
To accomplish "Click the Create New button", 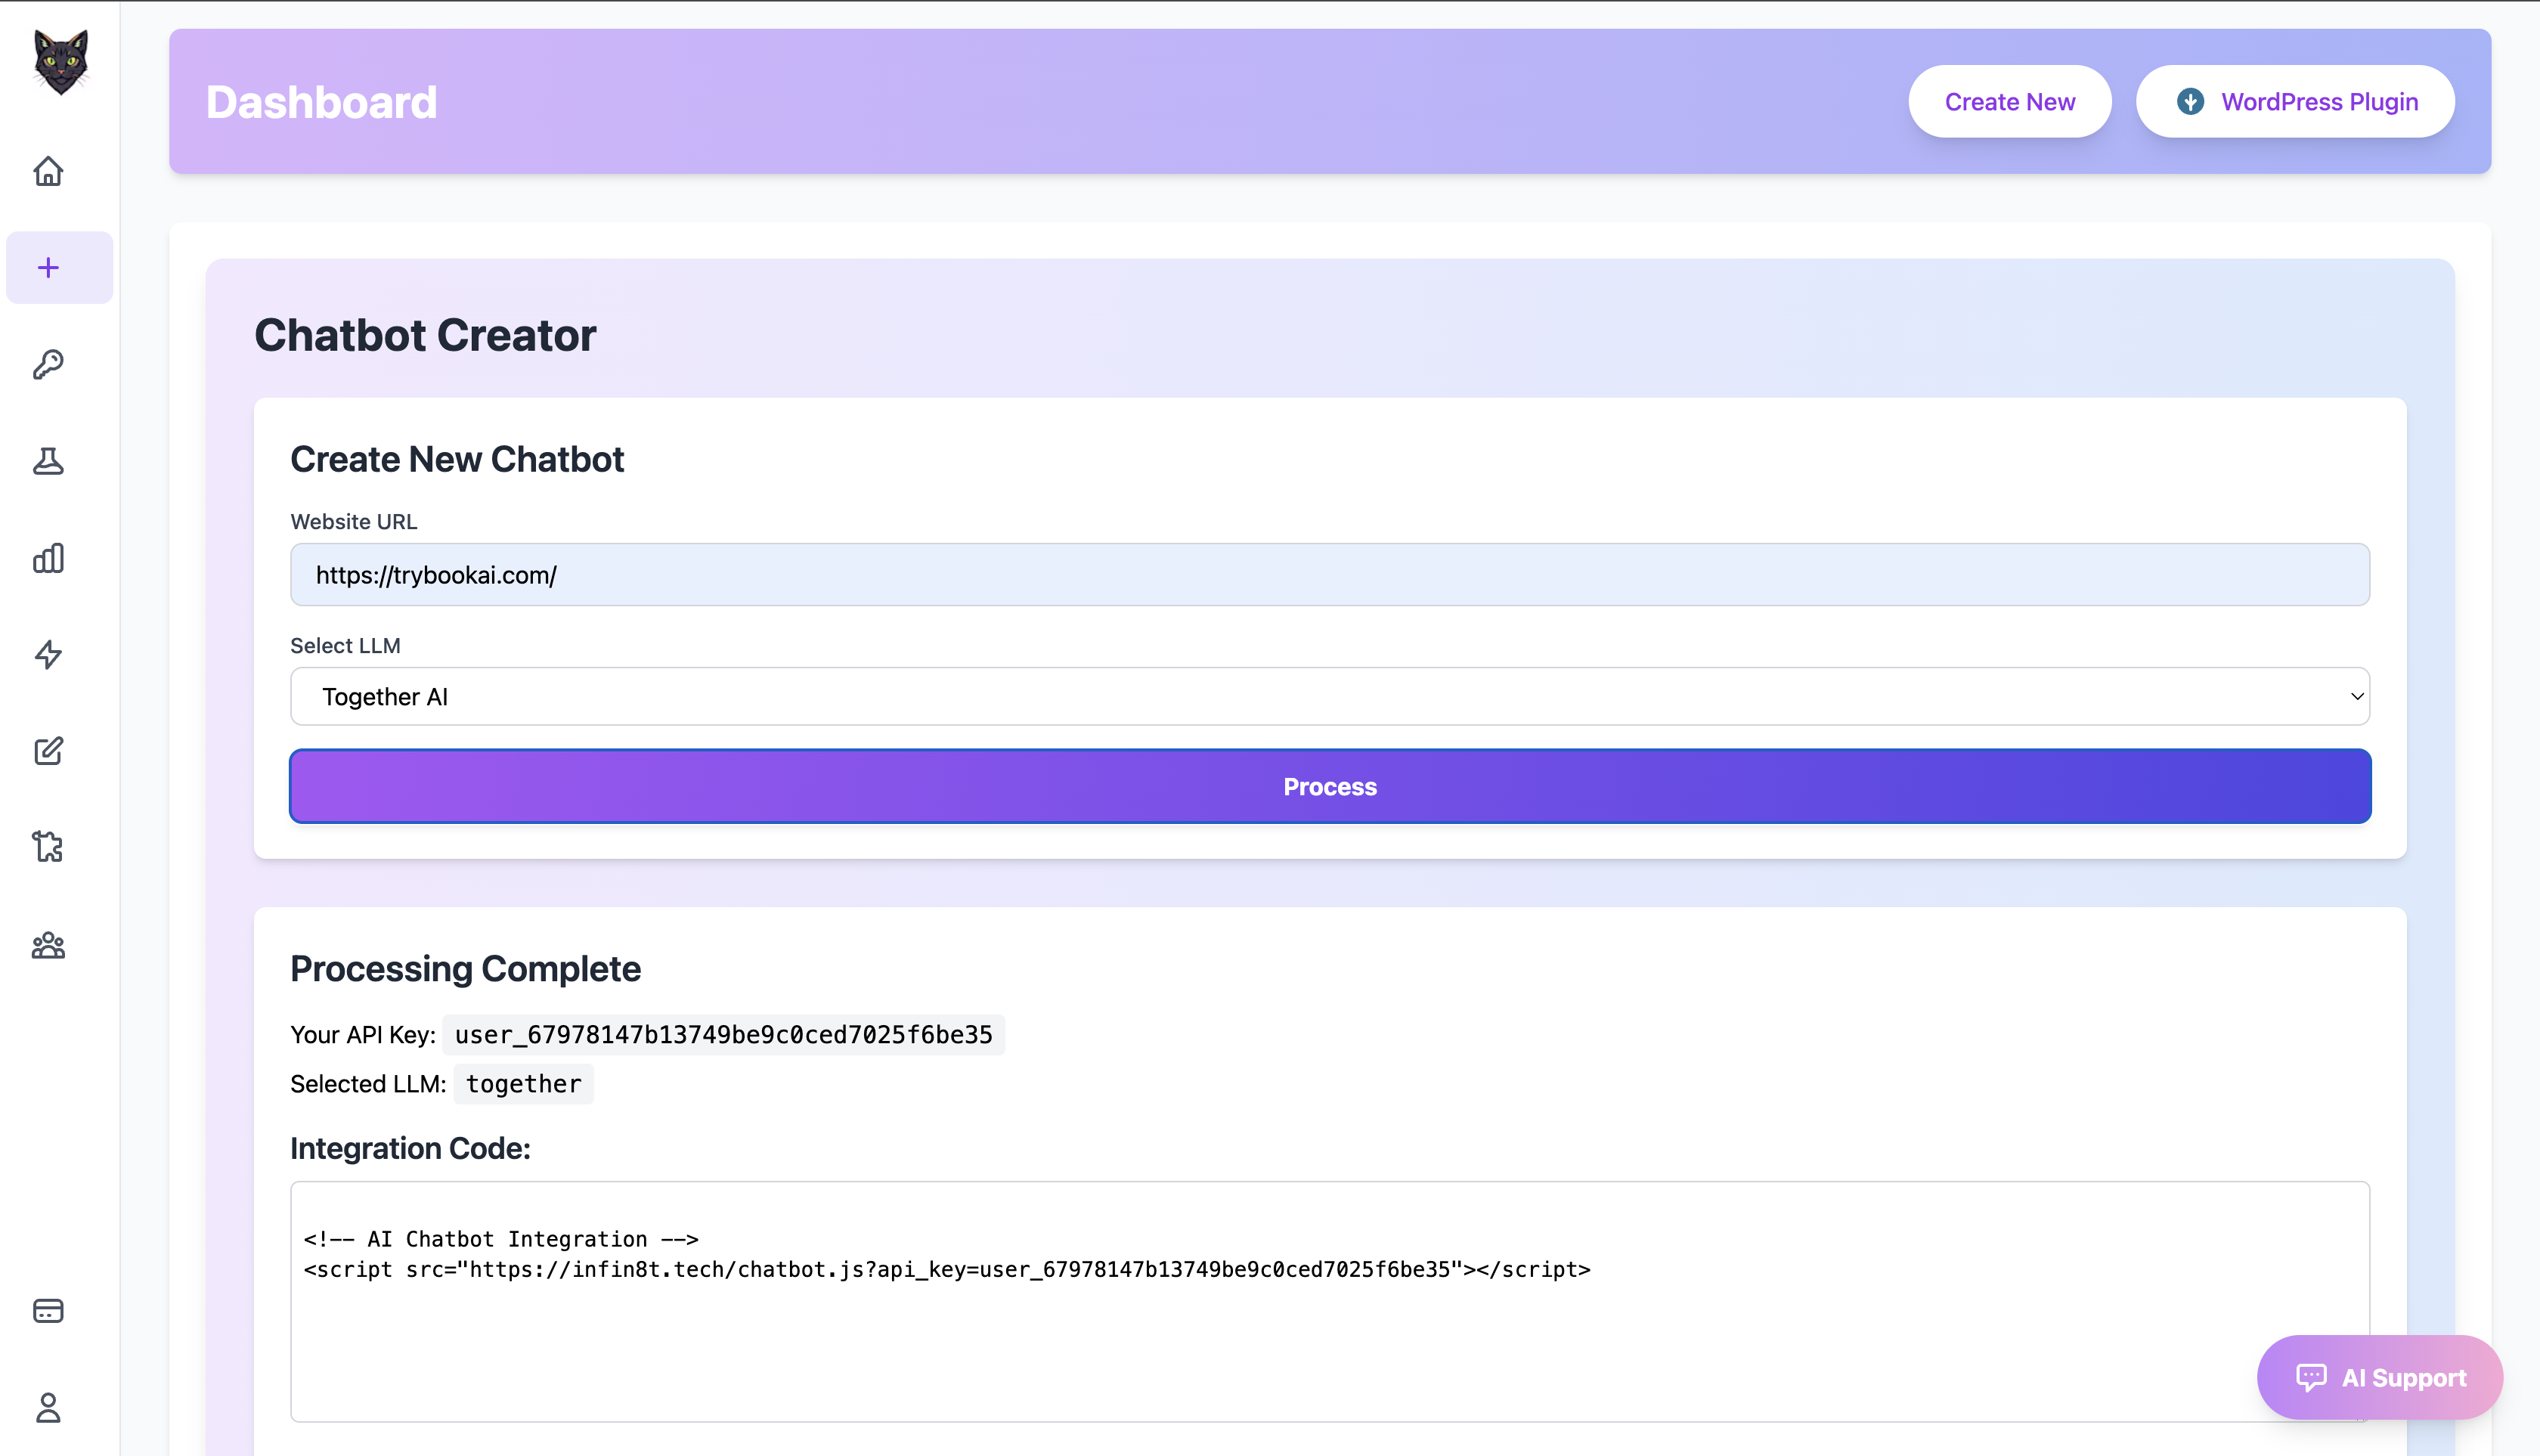I will click(x=2009, y=102).
